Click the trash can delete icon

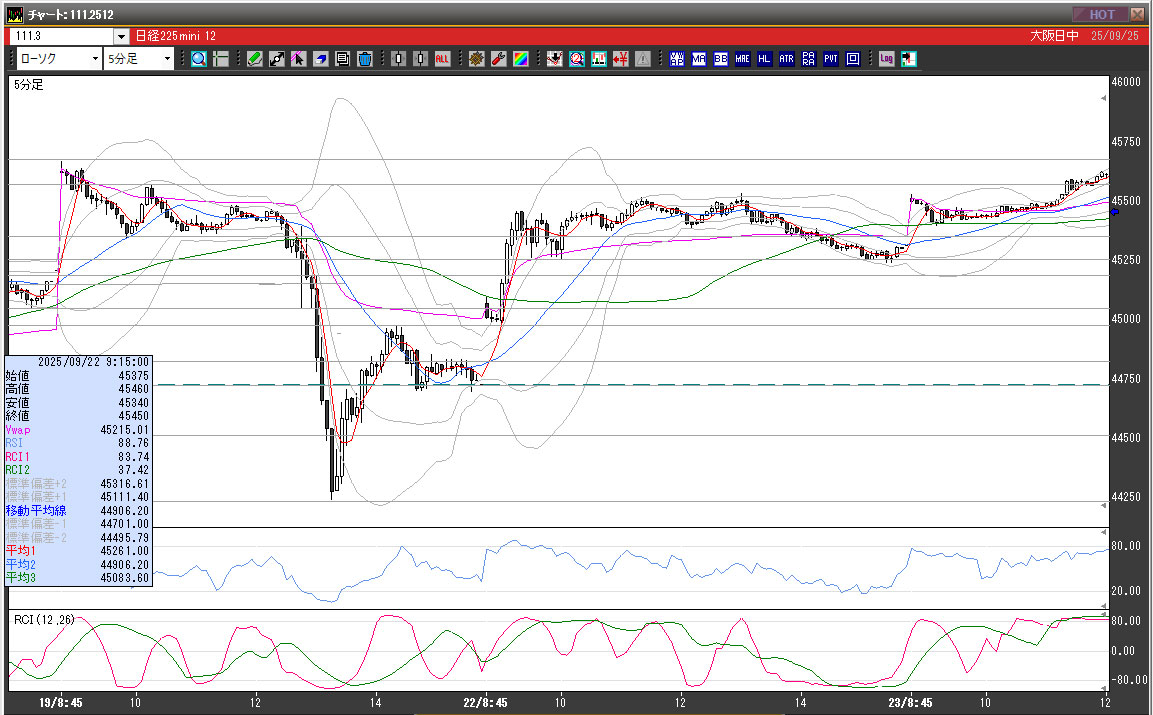365,59
